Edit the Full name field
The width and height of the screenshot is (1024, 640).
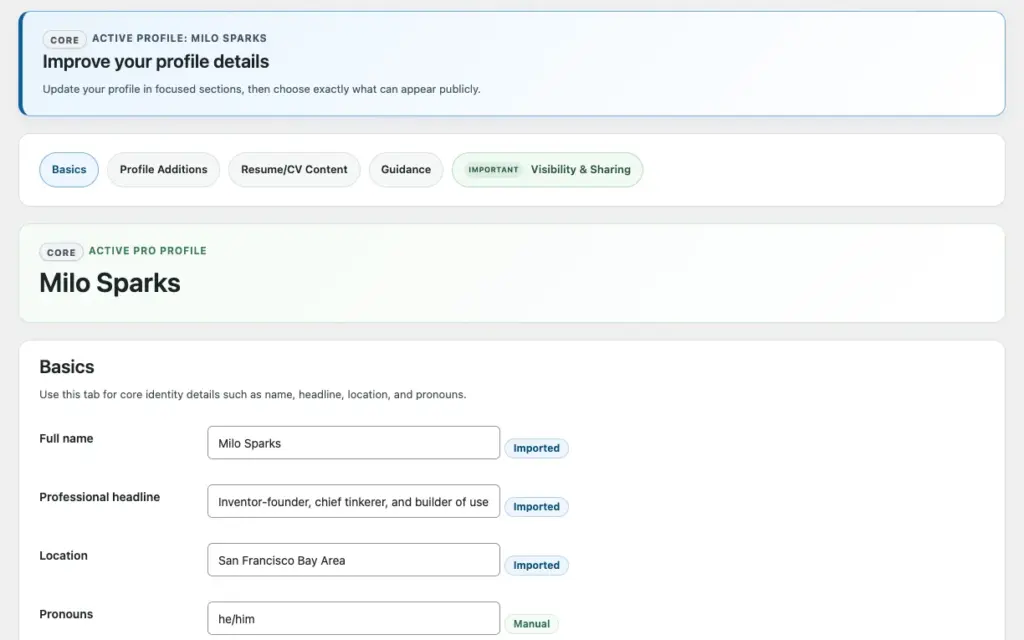pos(353,443)
